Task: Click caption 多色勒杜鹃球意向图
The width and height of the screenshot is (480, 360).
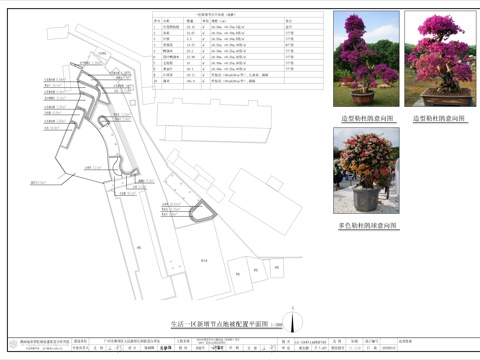Action: coord(368,226)
